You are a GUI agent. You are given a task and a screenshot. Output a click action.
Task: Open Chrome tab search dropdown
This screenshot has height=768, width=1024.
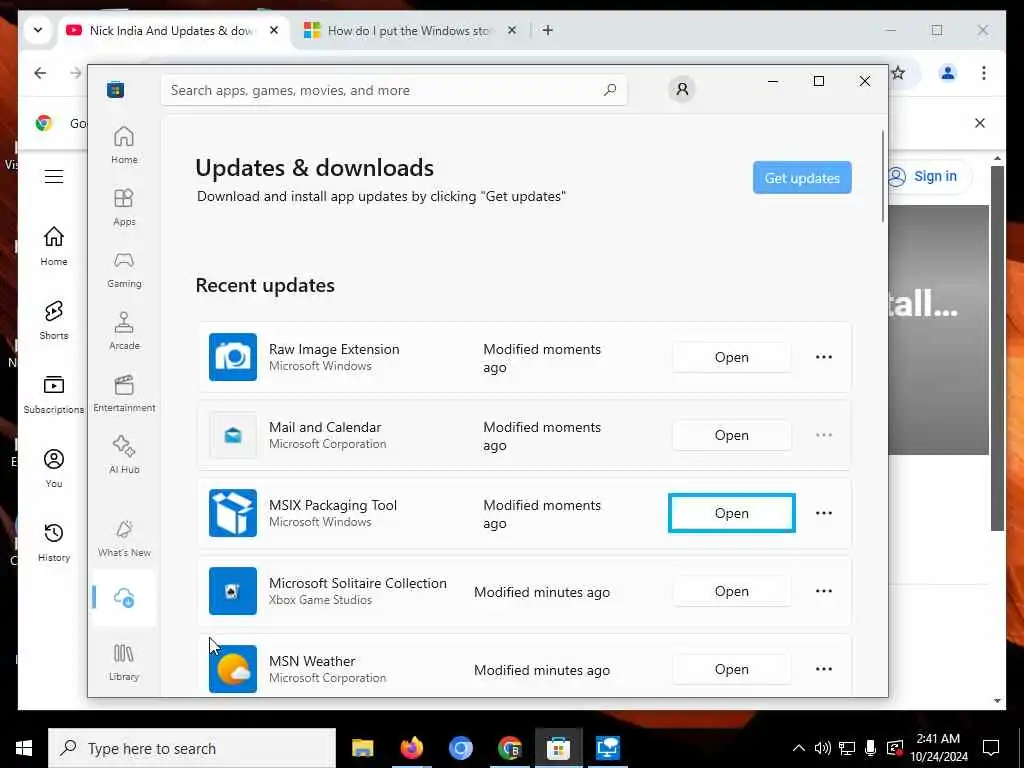click(38, 30)
